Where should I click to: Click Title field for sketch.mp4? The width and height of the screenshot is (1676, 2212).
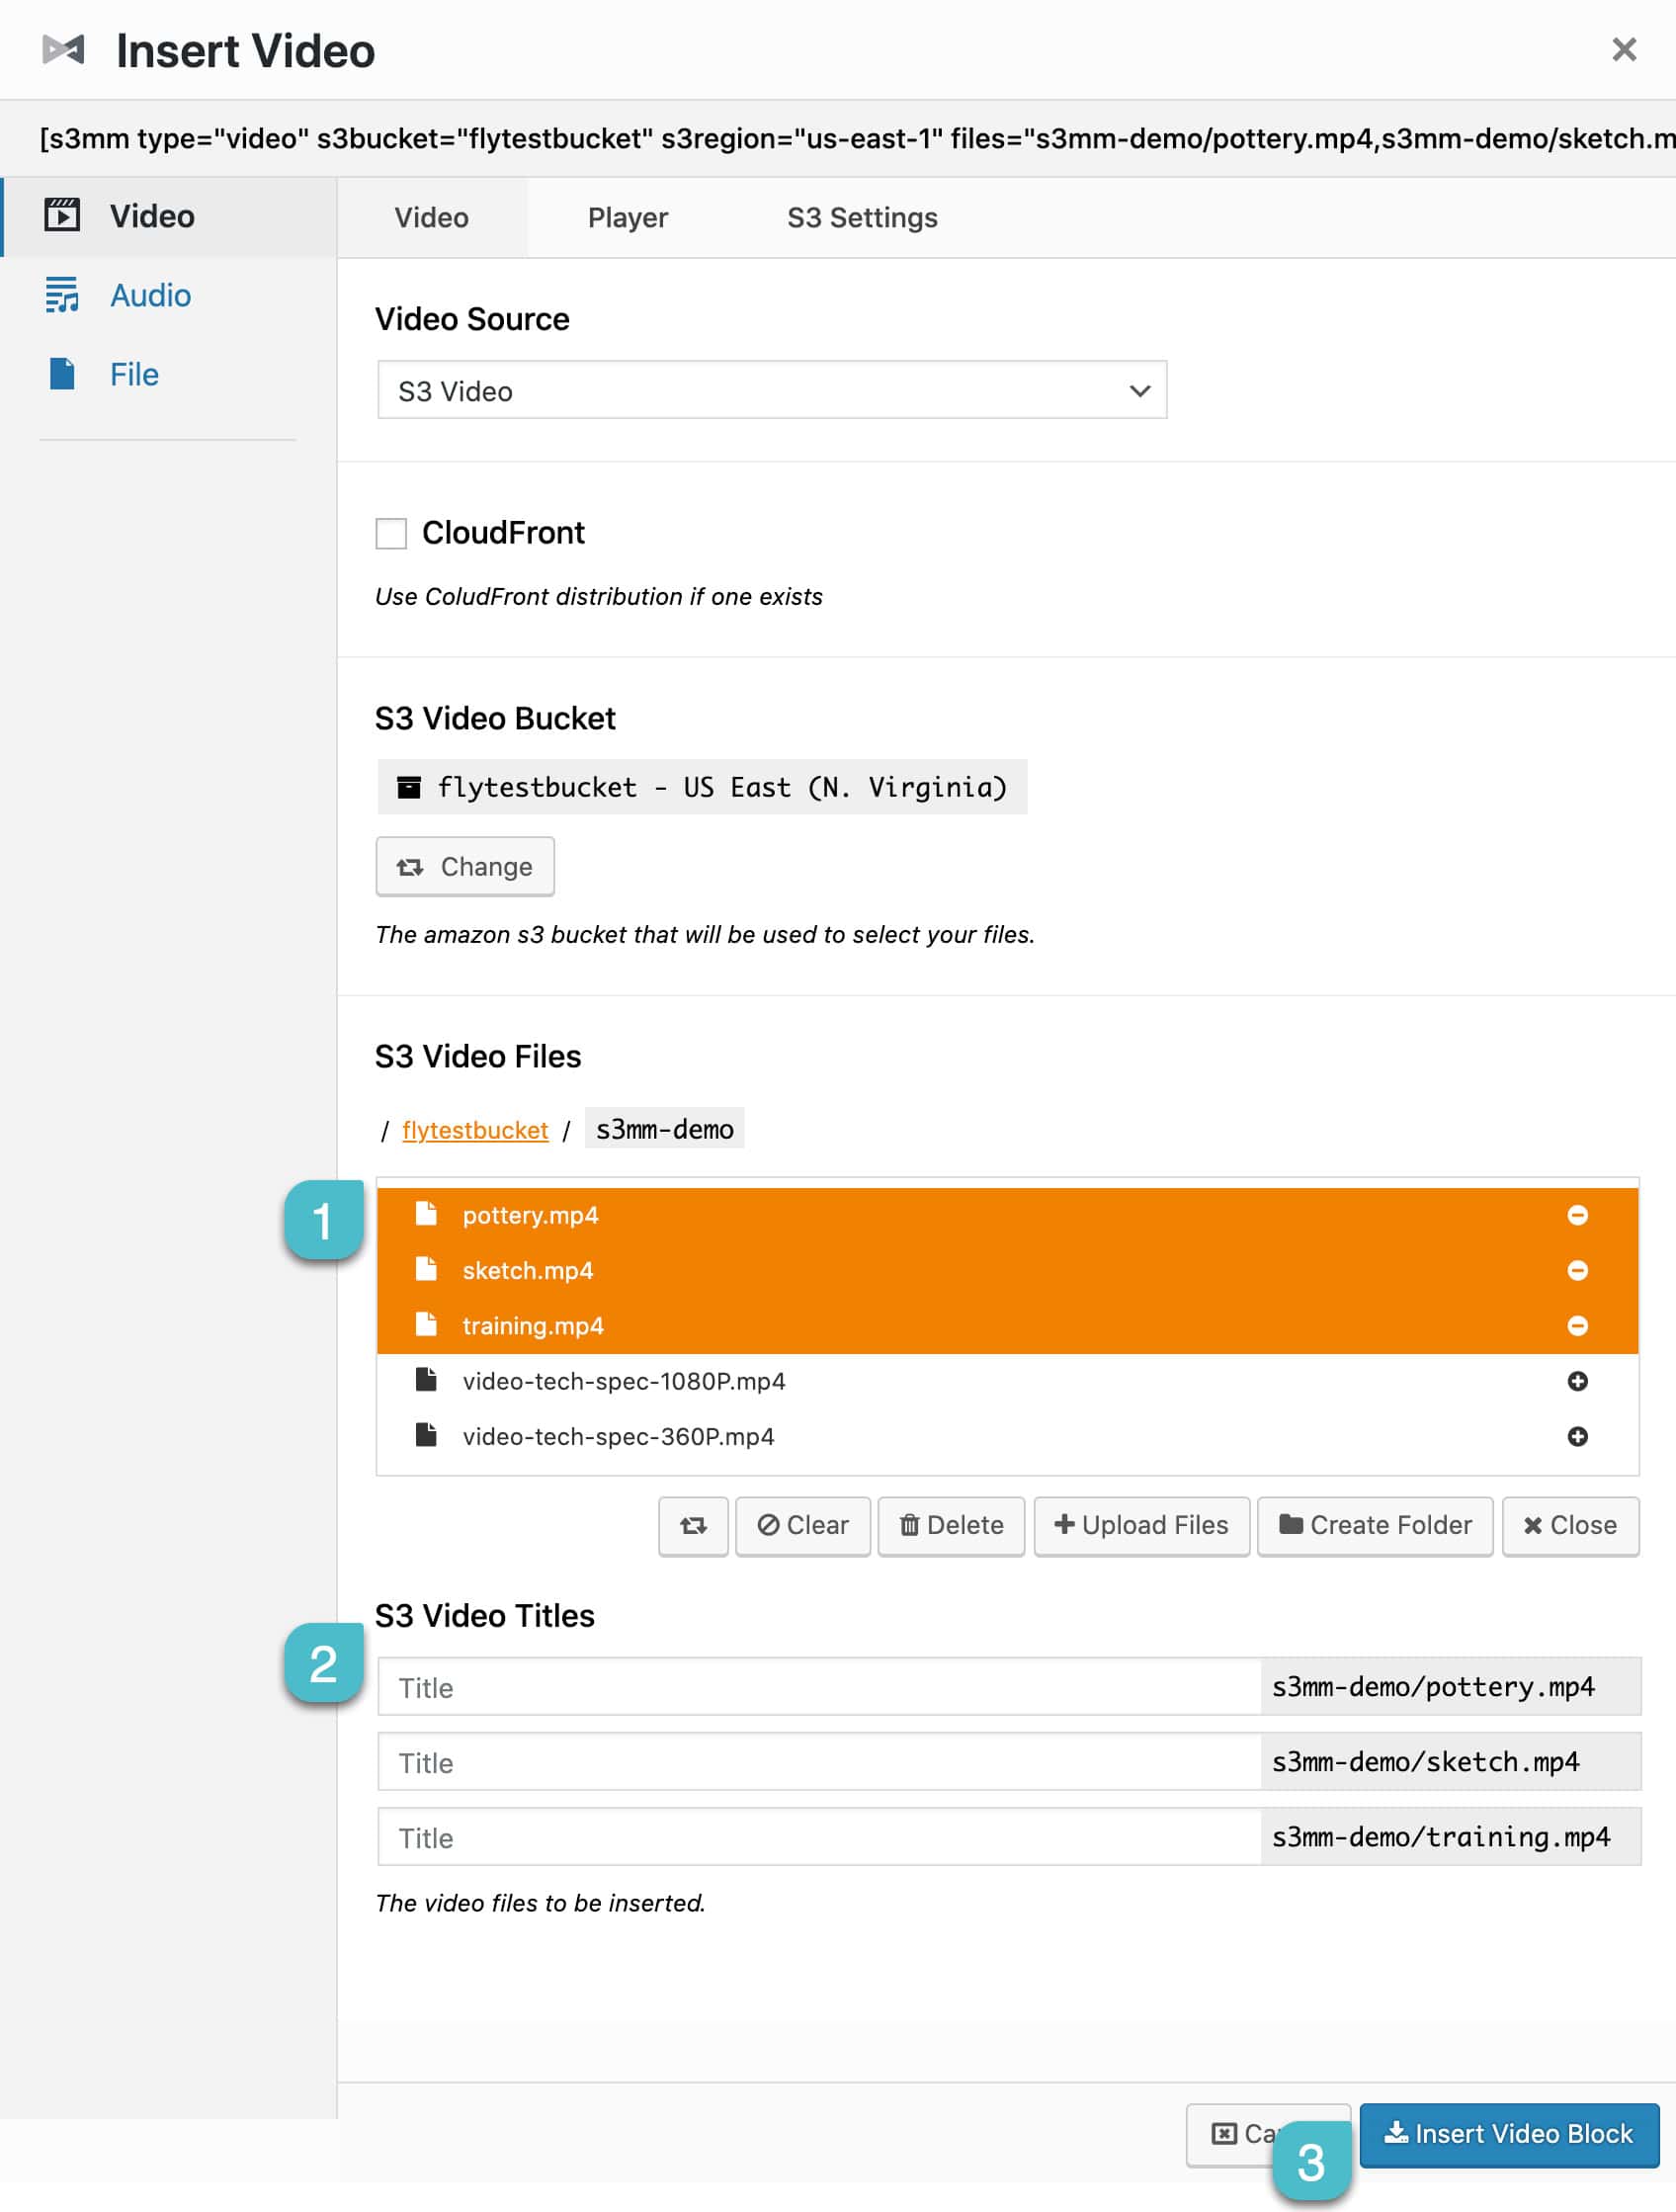tap(819, 1762)
